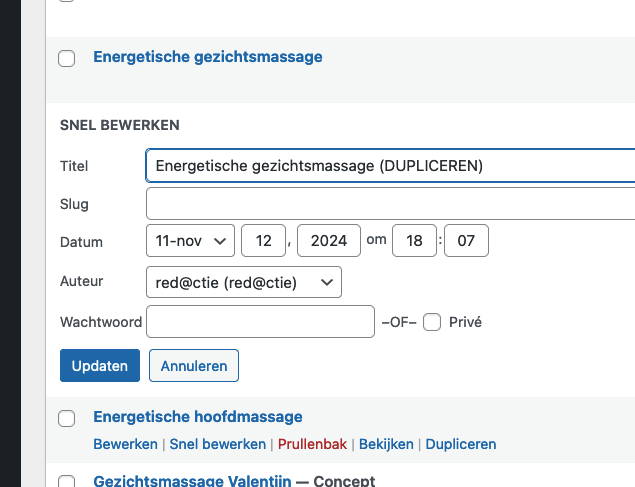Click the Updaten button
Image resolution: width=635 pixels, height=487 pixels.
coord(100,366)
